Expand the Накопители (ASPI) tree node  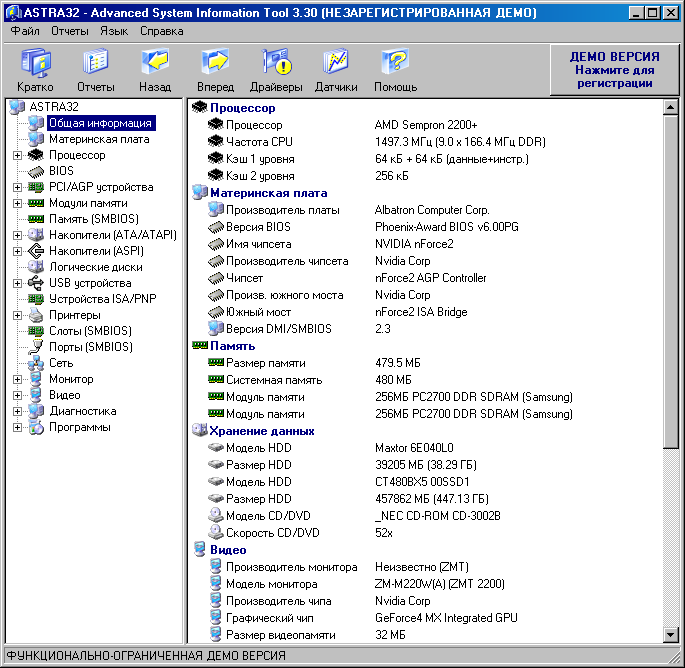[17, 252]
